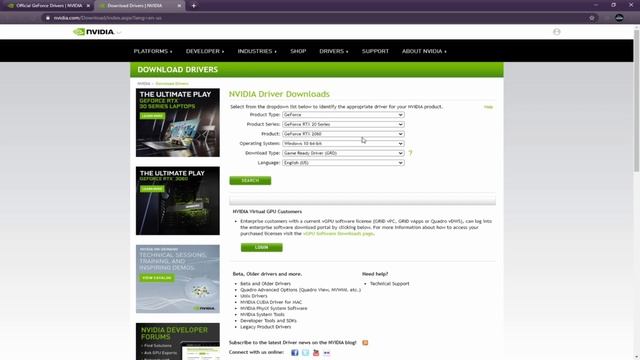Image resolution: width=640 pixels, height=360 pixels.
Task: Open the About NVIDIA menu
Action: tap(424, 51)
